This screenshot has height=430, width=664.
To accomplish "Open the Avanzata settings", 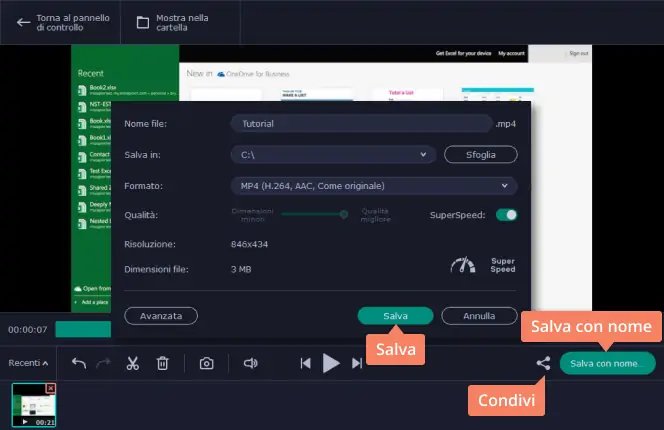I will (161, 316).
